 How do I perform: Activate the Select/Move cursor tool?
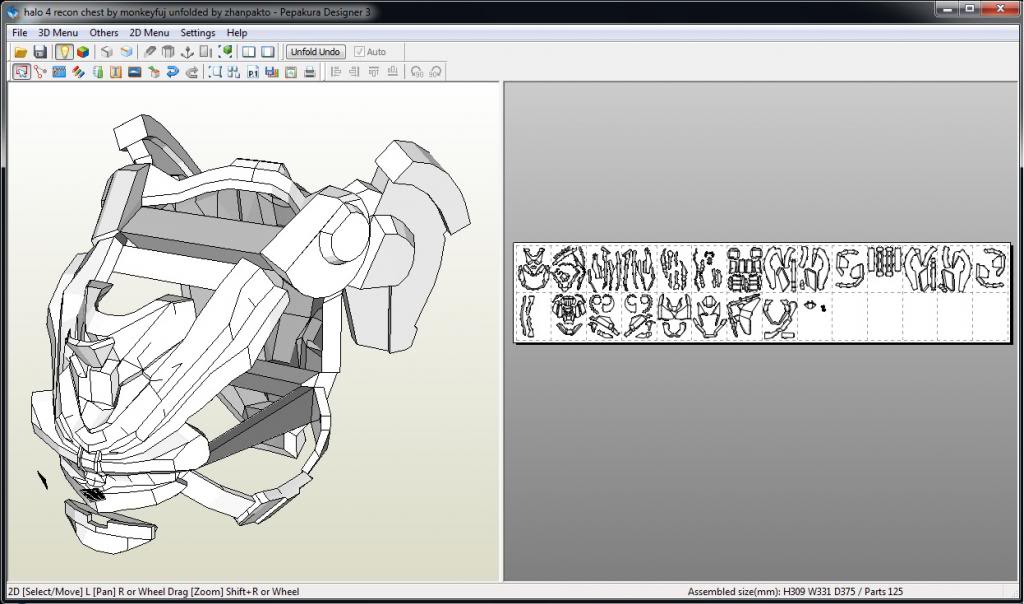pos(22,72)
